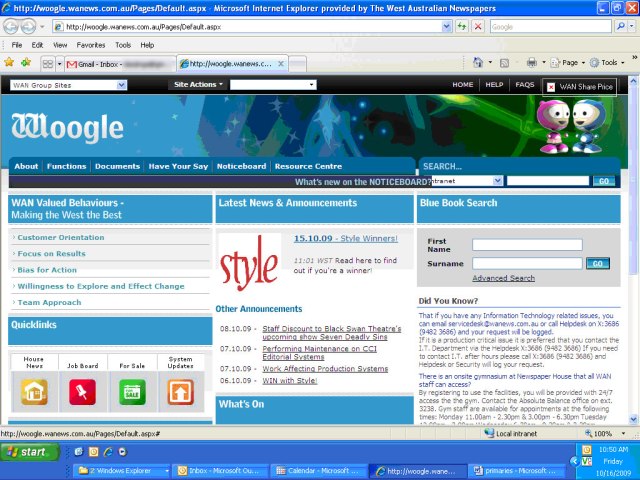Click the Favorites Center star icon
This screenshot has width=640, height=480.
10,62
